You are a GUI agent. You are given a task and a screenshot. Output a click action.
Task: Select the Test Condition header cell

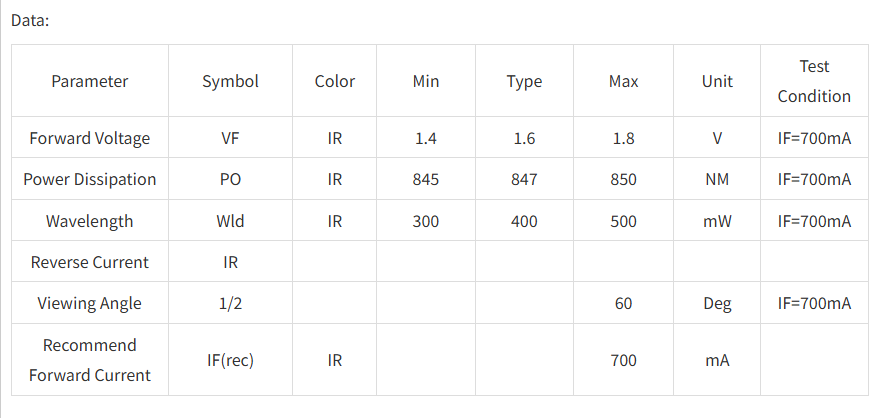814,81
